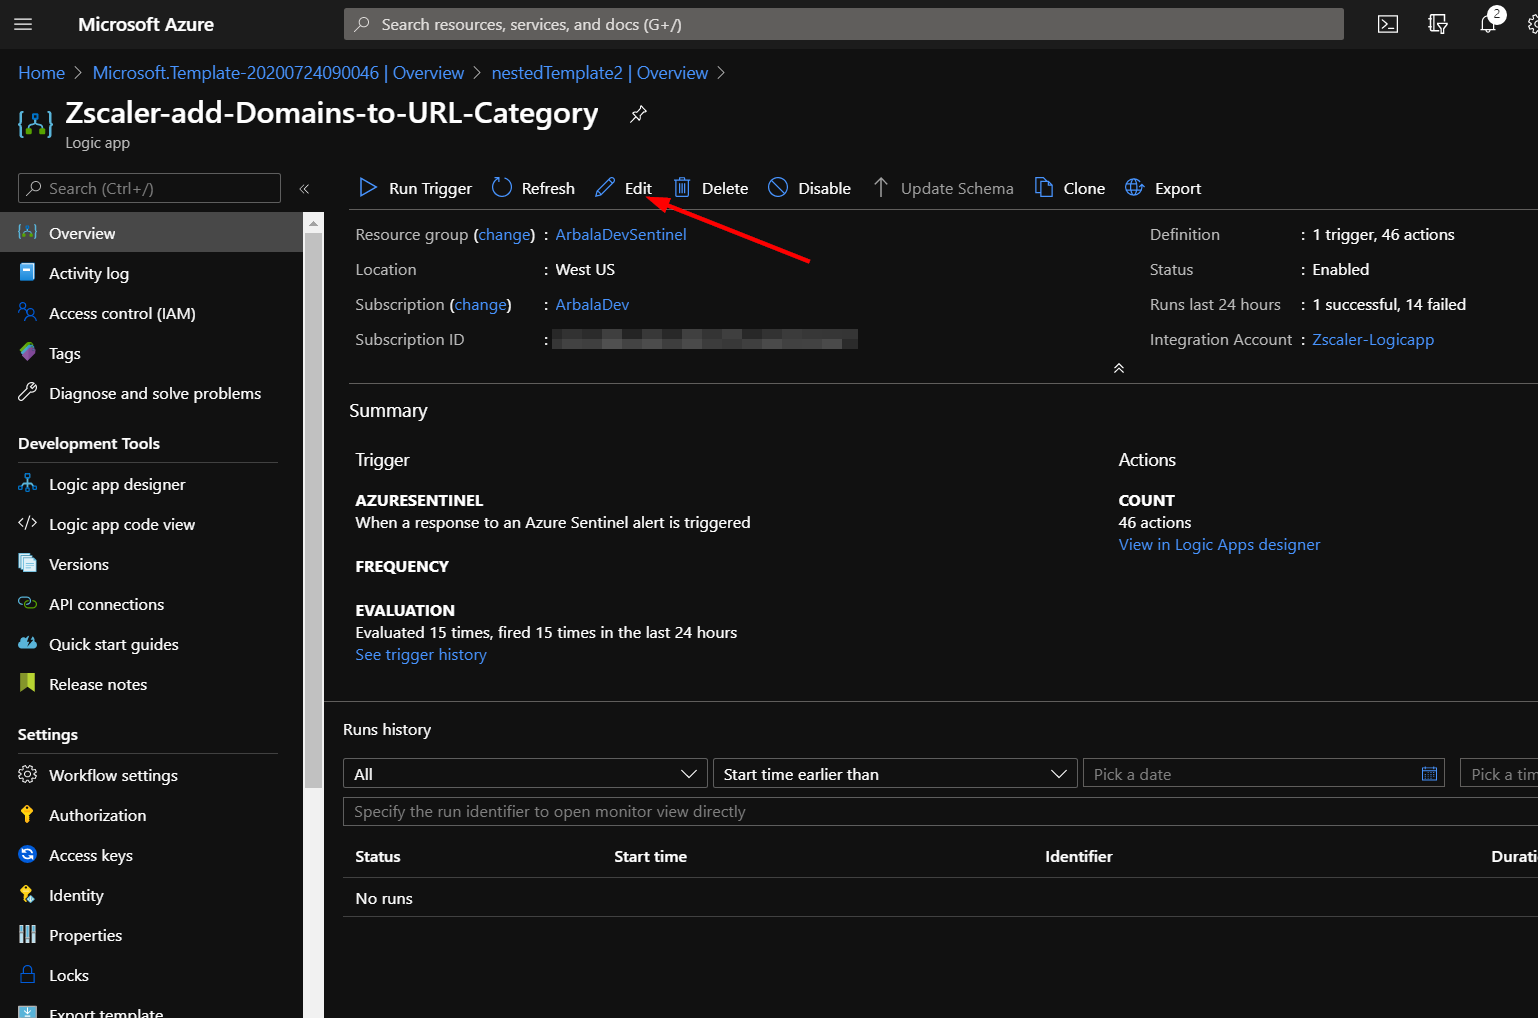Click the Diagnose and solve problems wrench icon

click(x=27, y=392)
